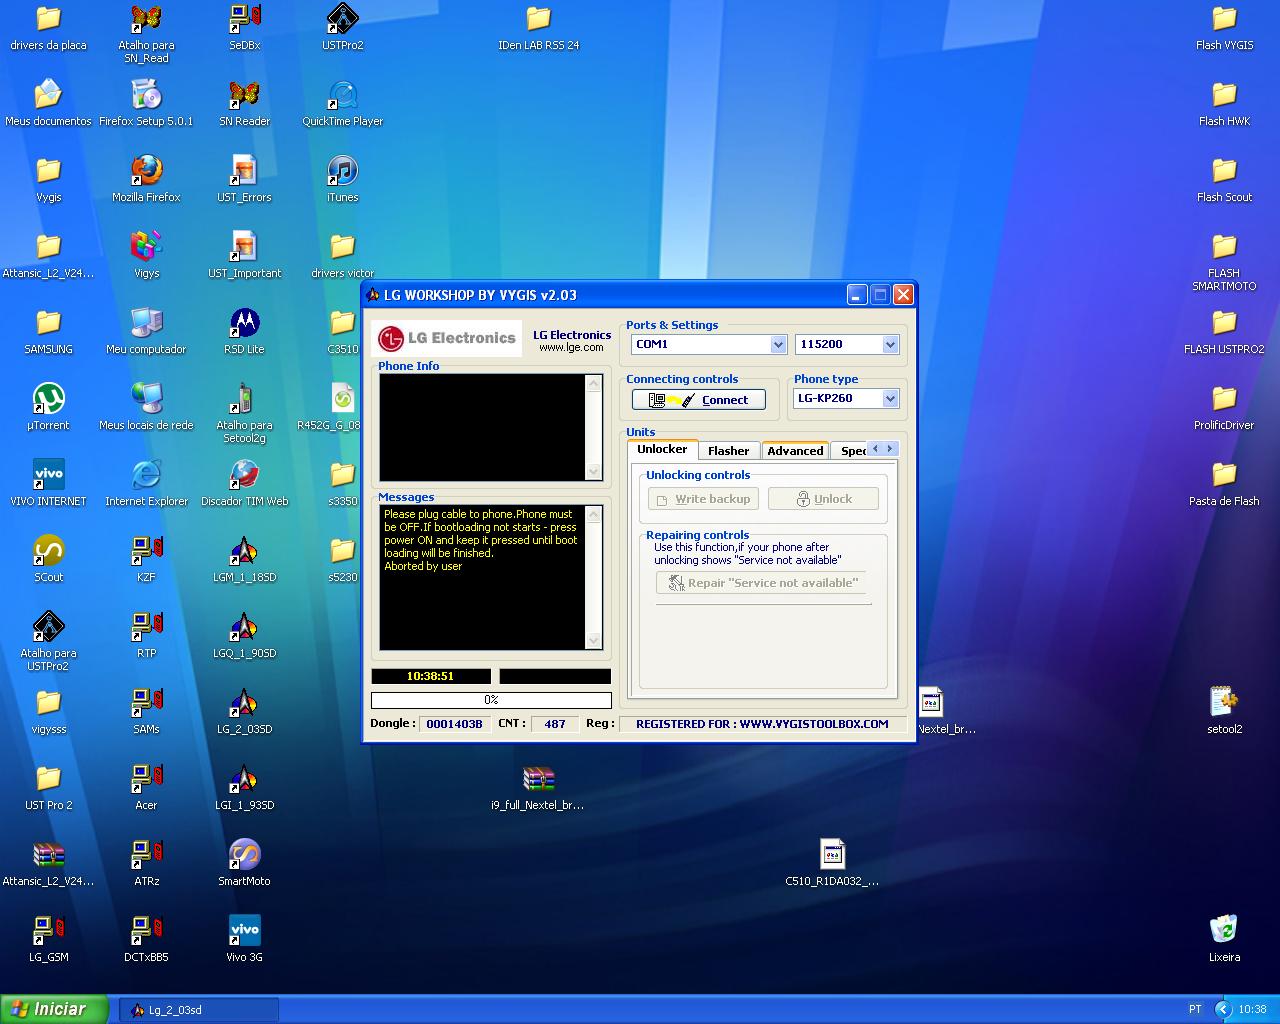1280x1024 pixels.
Task: Select the Flash VYGIS folder
Action: pos(1224,26)
